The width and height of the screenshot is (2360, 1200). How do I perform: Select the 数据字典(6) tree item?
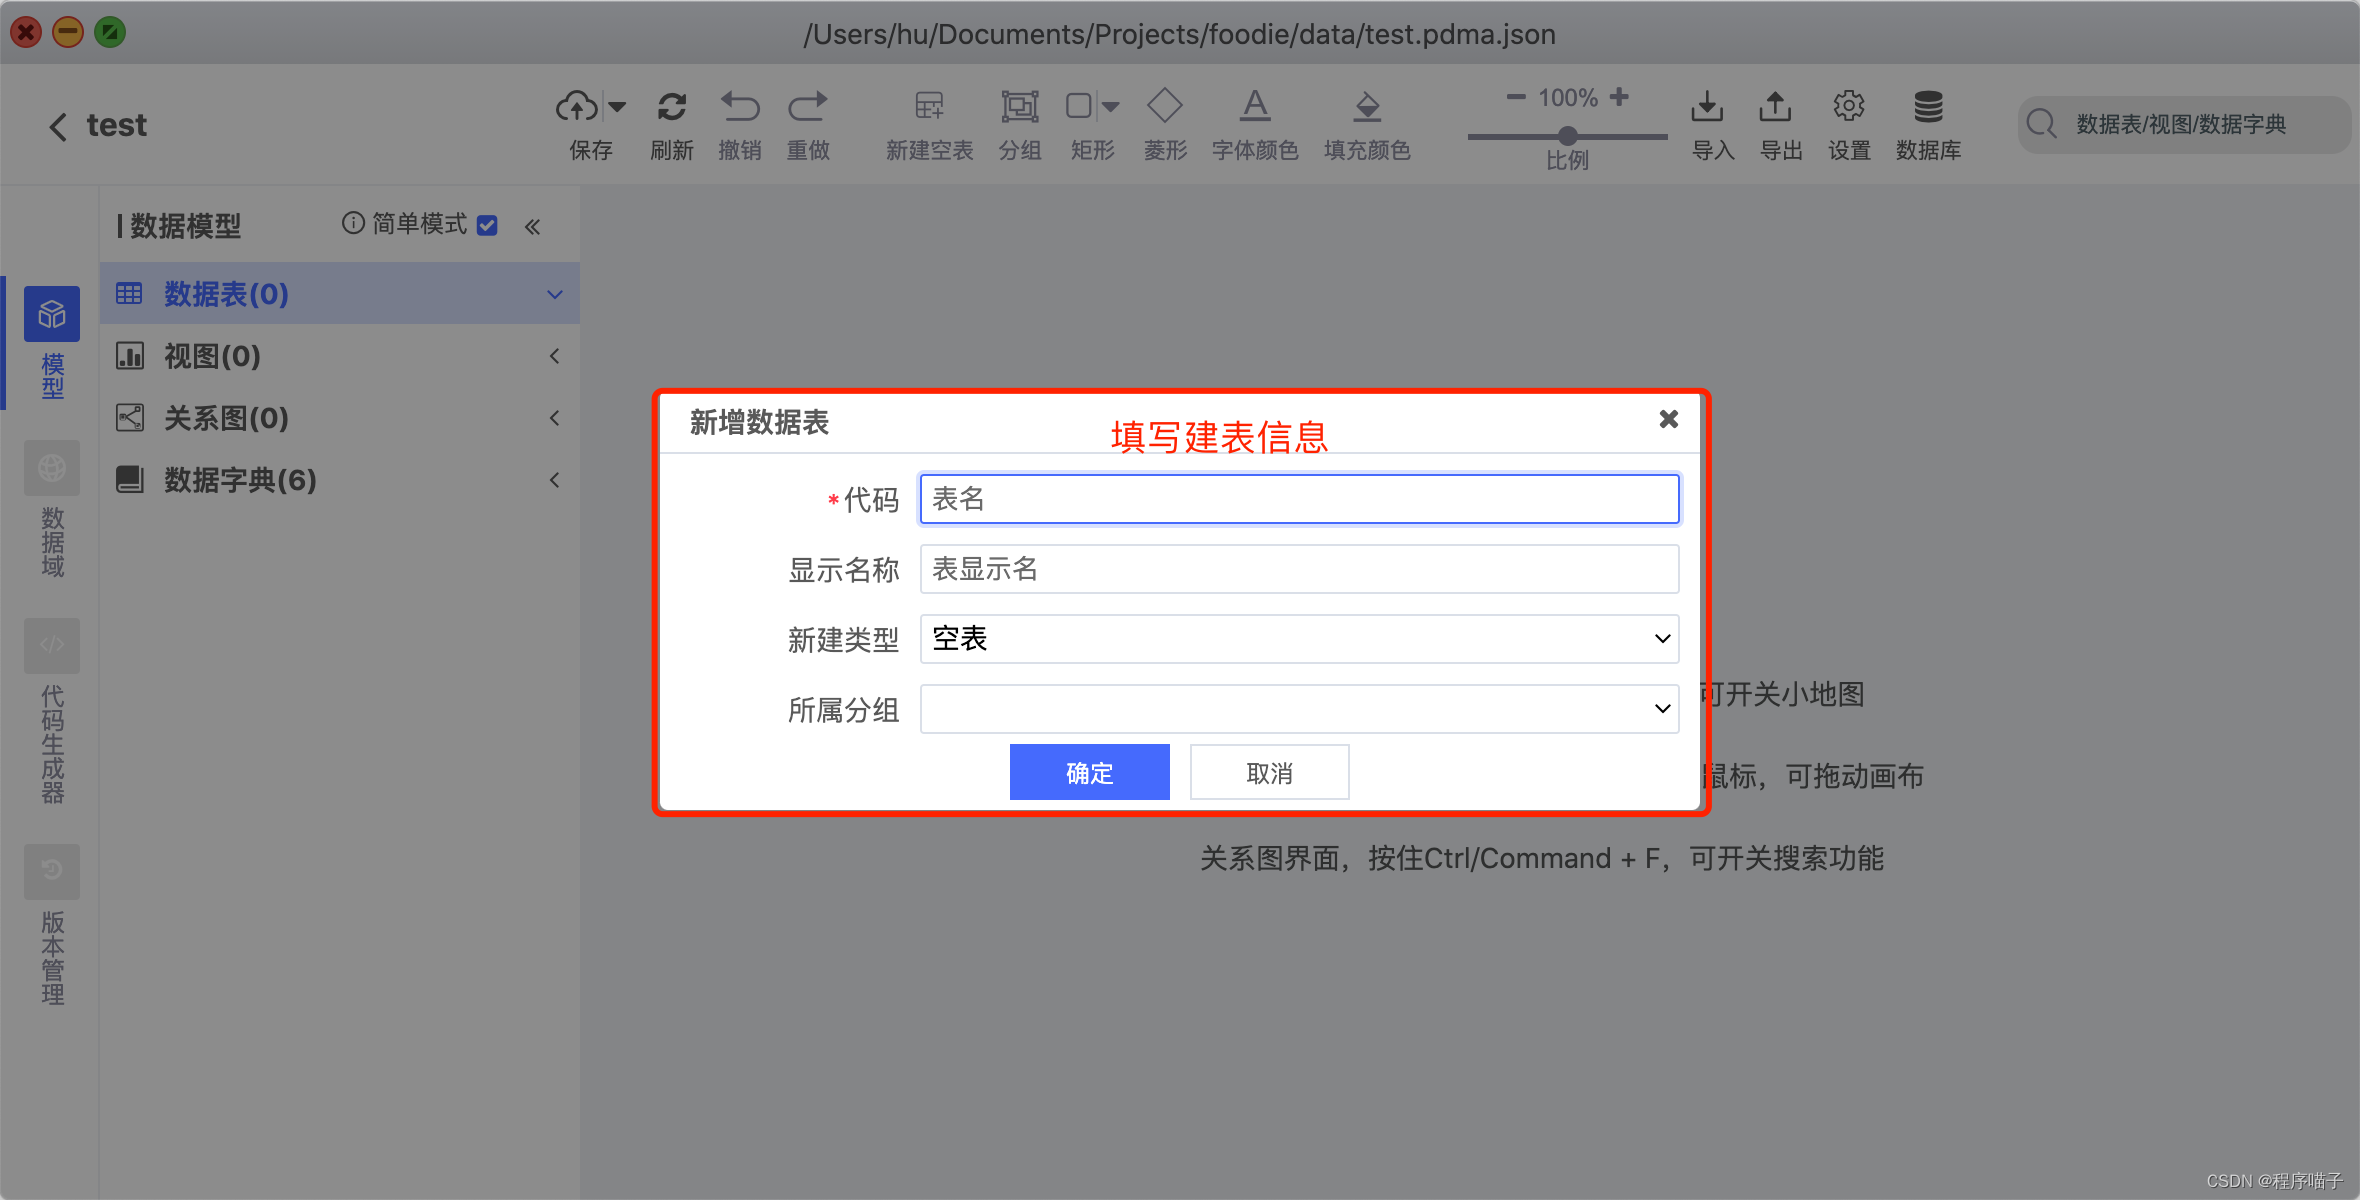click(x=340, y=480)
